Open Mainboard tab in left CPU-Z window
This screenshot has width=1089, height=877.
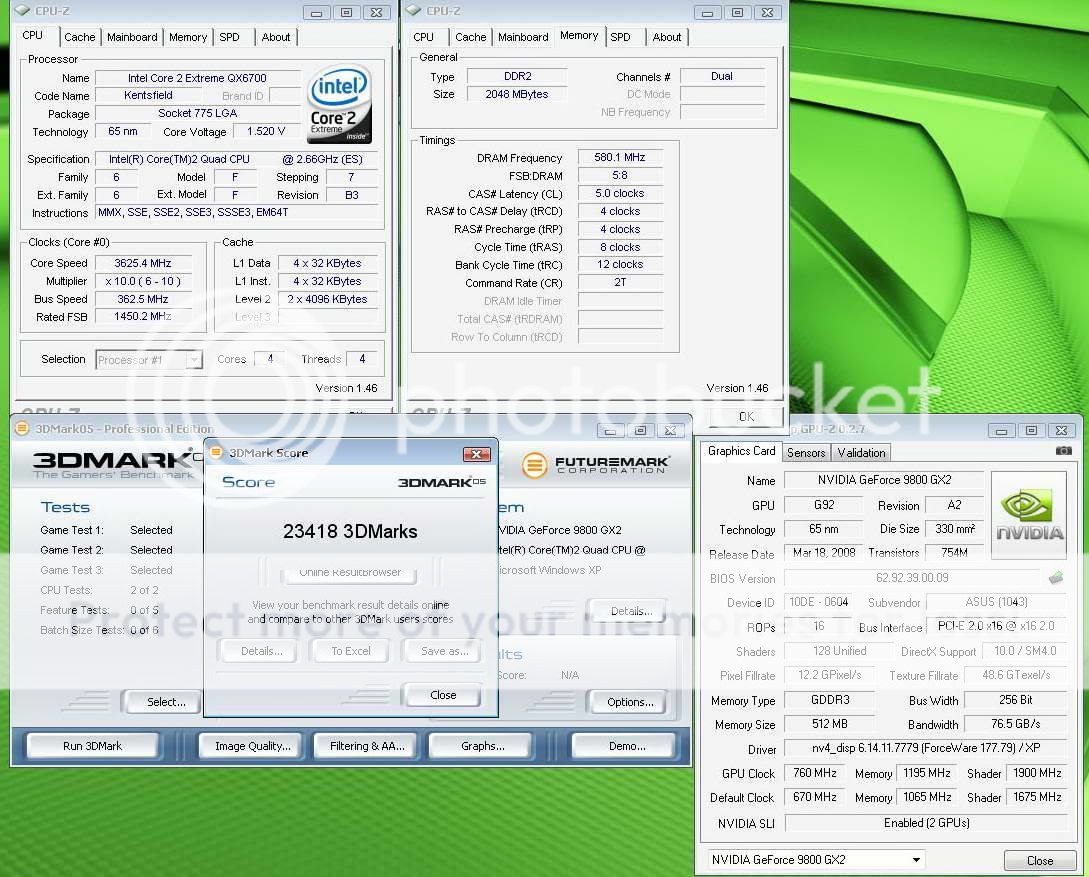[132, 37]
